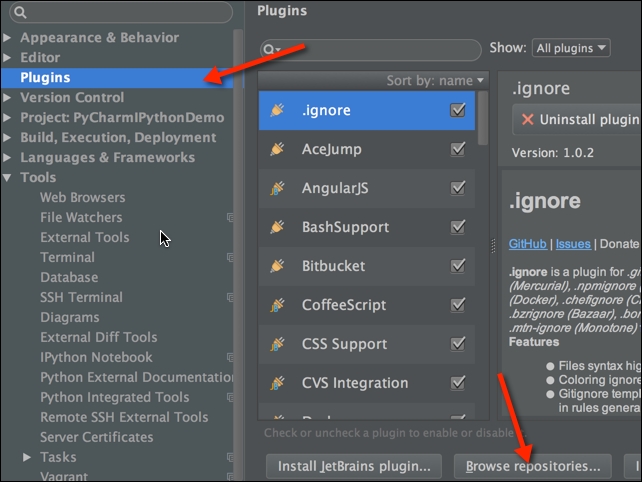Click Uninstall plugin button
Viewport: 642px width, 482px height.
coord(576,120)
